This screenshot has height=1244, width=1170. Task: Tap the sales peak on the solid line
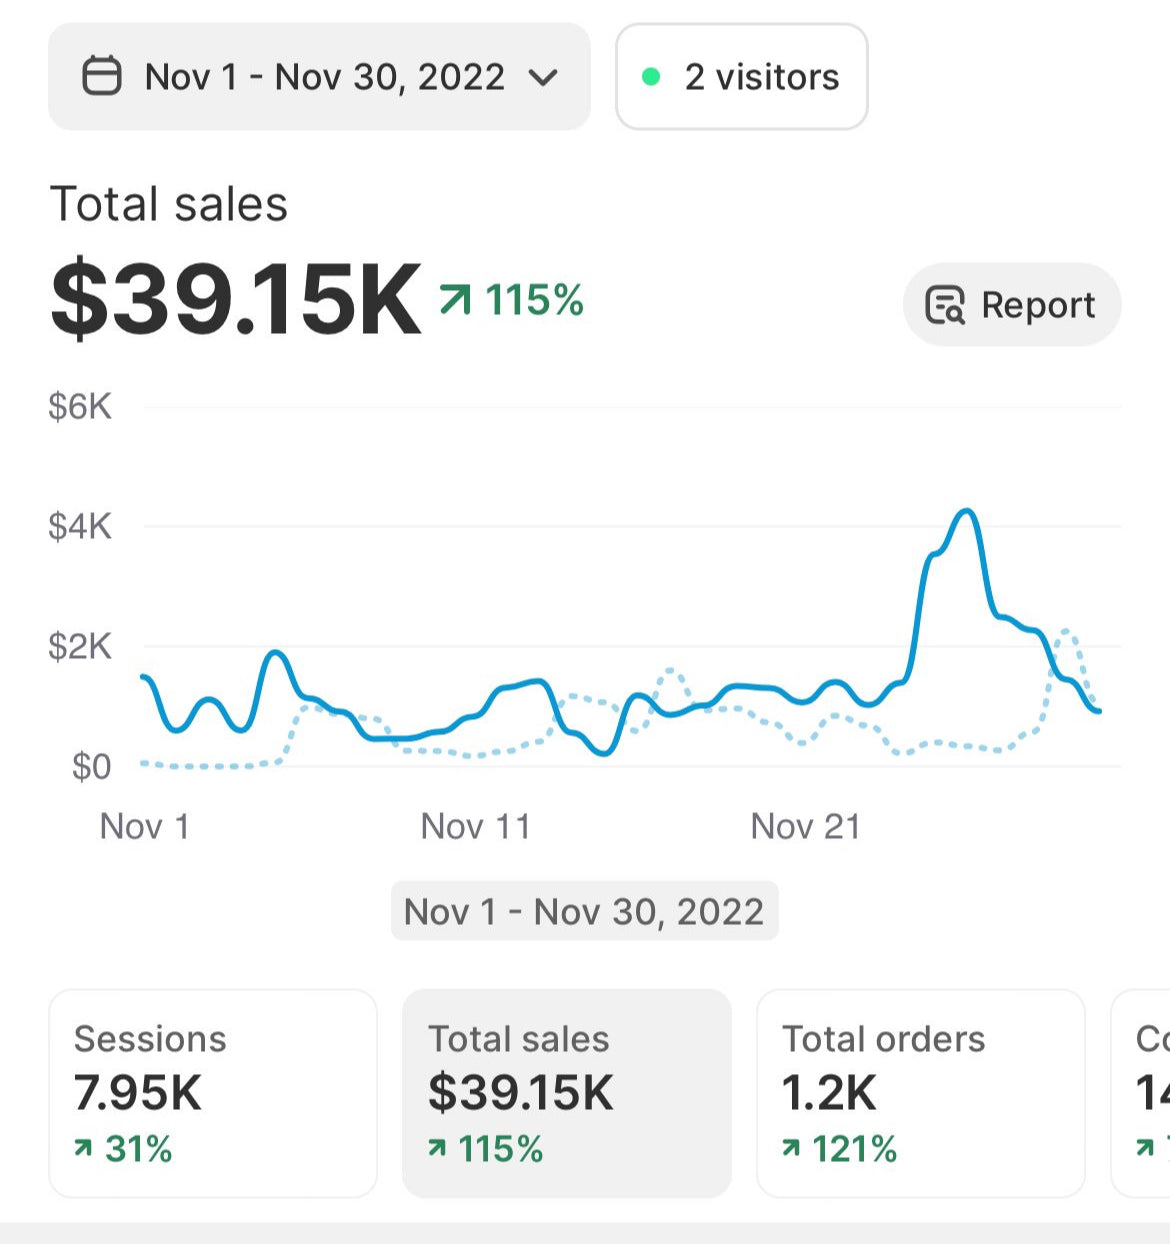point(966,512)
